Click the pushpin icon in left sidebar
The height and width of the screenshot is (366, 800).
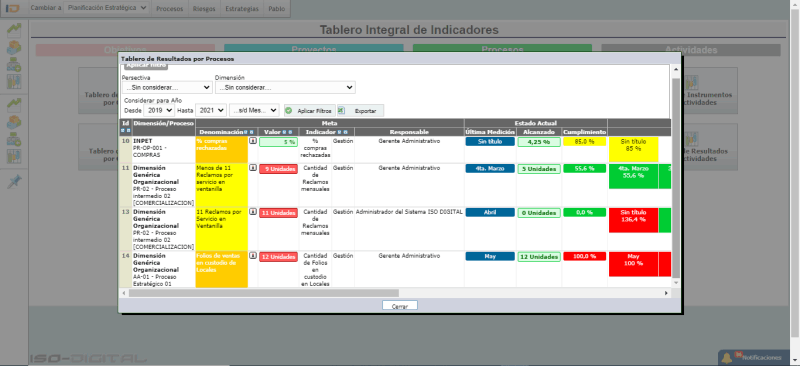14,181
